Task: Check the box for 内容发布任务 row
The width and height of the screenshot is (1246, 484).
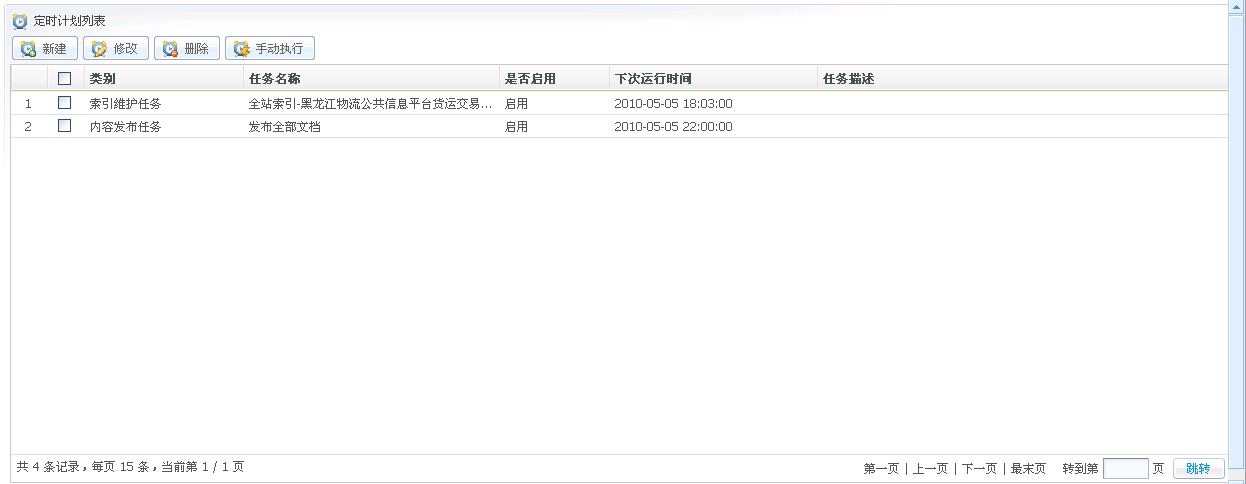Action: pyautogui.click(x=65, y=126)
